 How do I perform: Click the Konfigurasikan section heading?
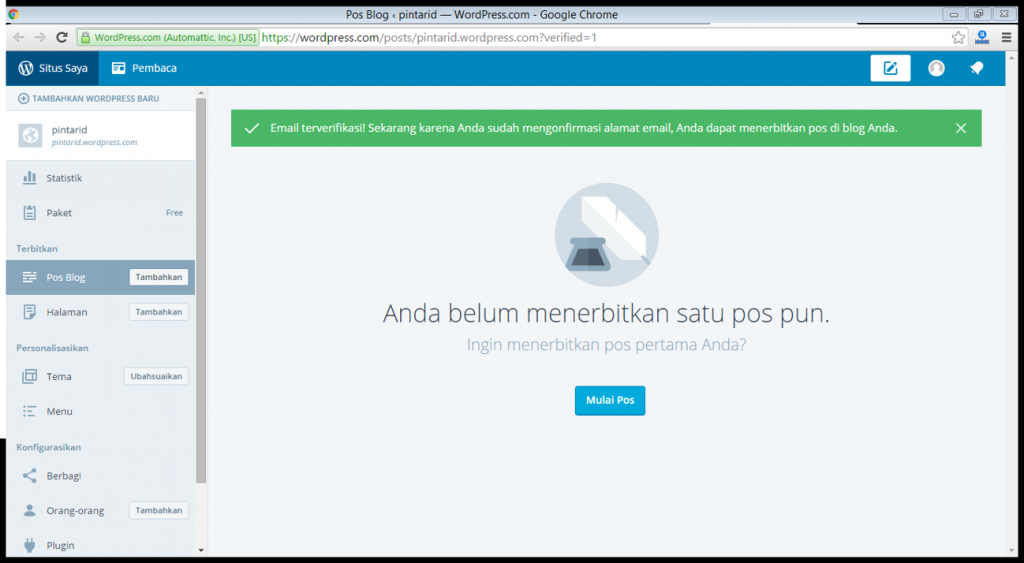pos(48,447)
